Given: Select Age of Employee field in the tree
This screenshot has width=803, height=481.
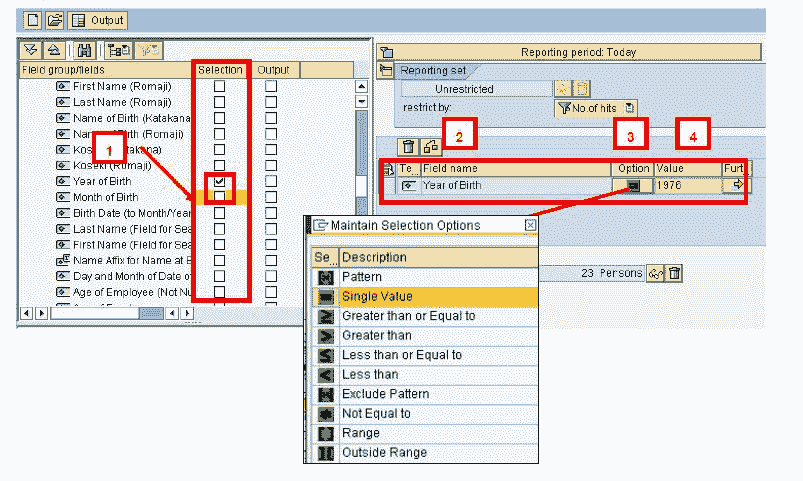Looking at the screenshot, I should pyautogui.click(x=132, y=292).
